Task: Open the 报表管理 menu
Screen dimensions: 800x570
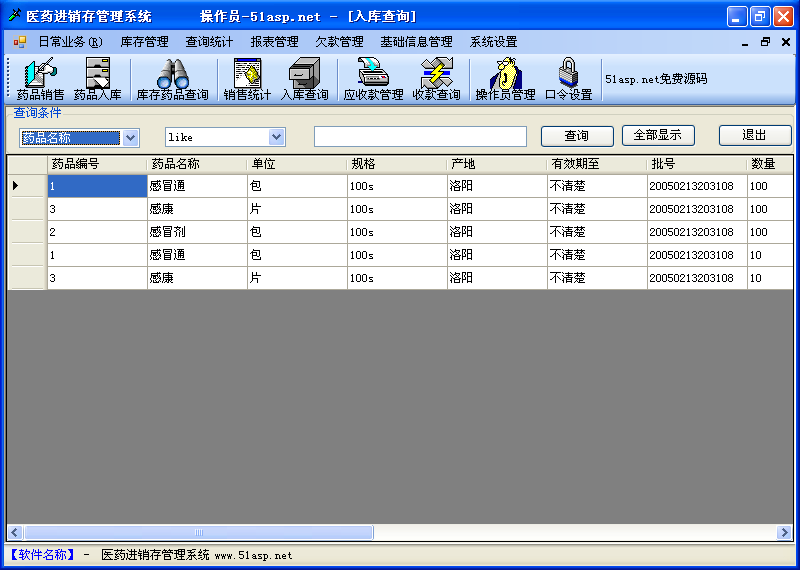Action: point(274,42)
